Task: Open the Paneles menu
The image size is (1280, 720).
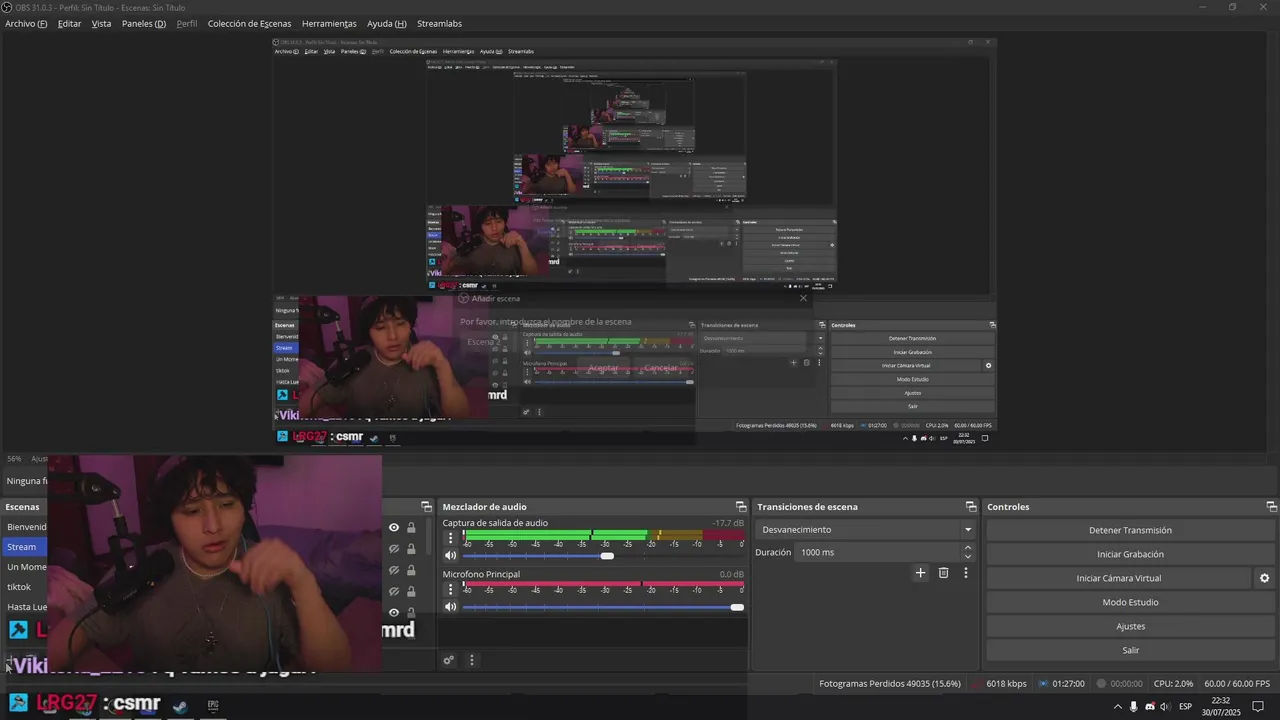Action: coord(143,23)
